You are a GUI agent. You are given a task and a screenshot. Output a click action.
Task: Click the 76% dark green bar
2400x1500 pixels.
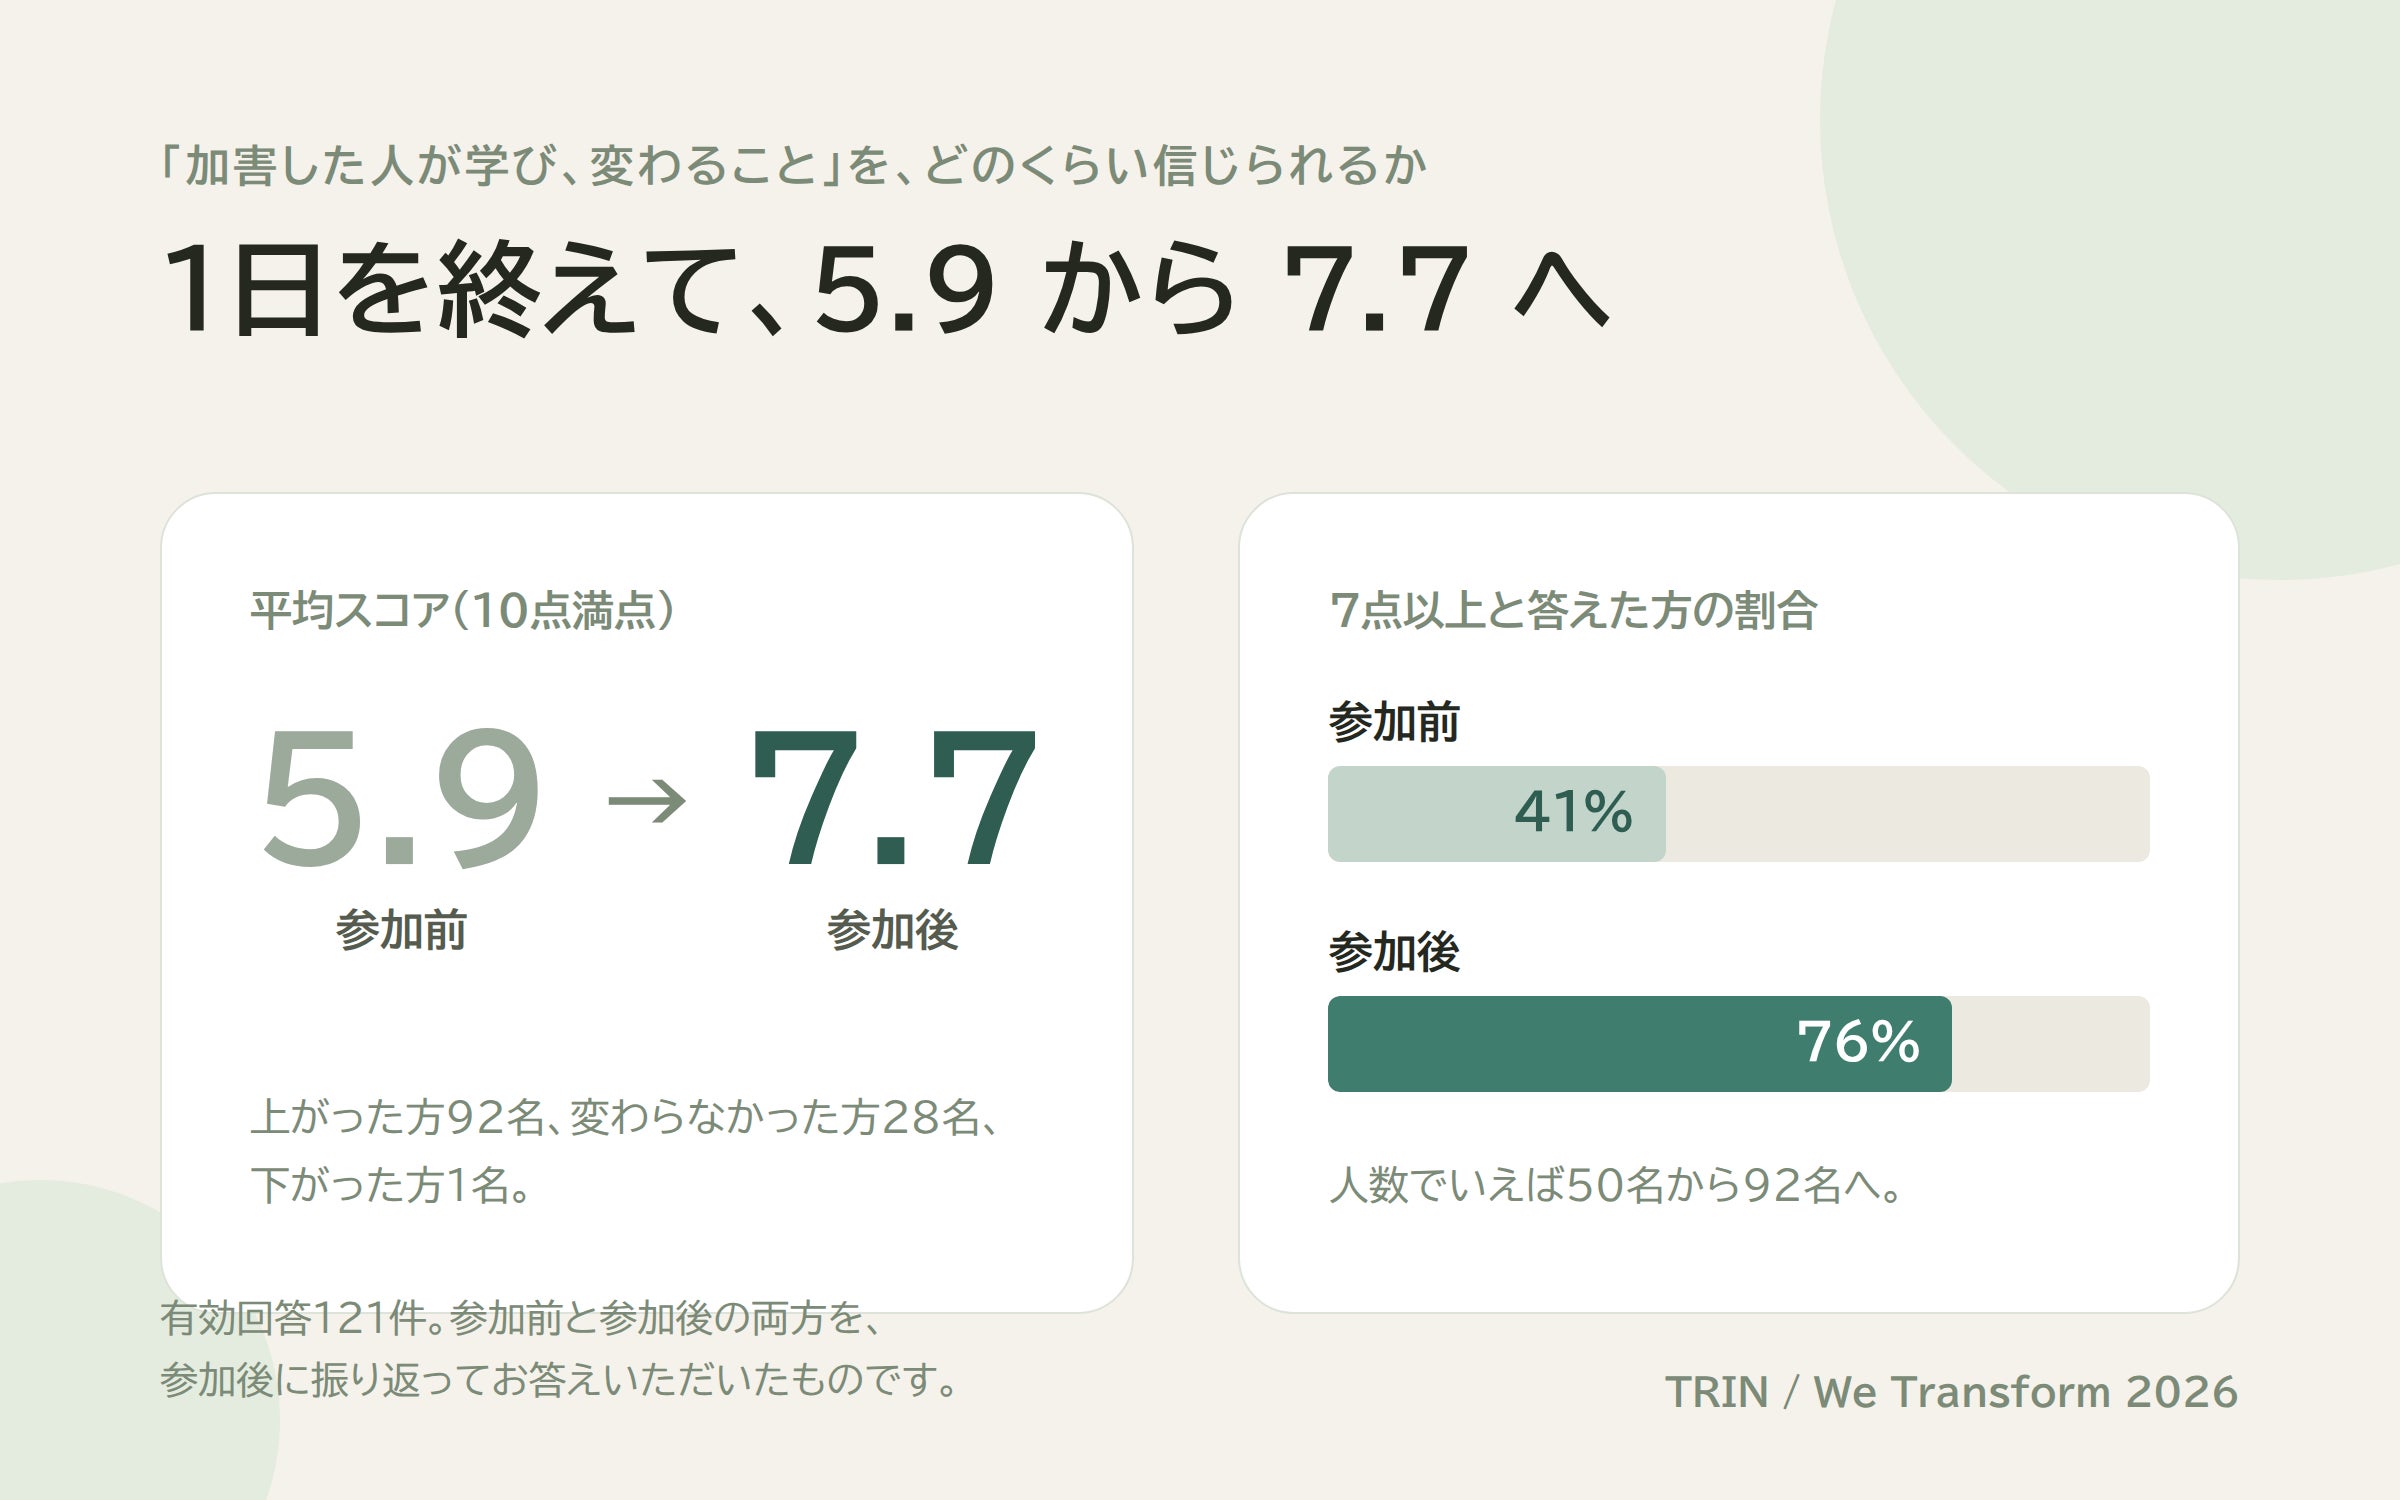coord(1639,1044)
